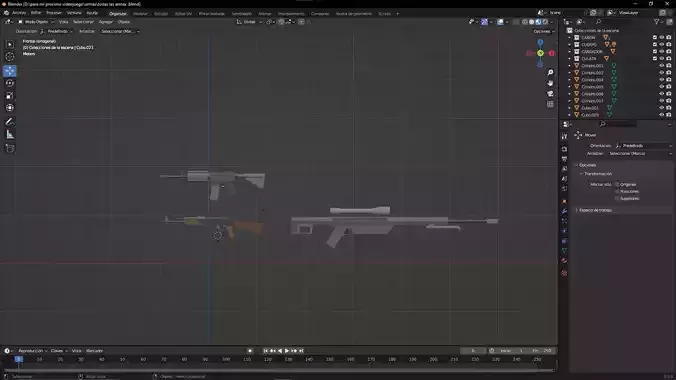The width and height of the screenshot is (676, 380).
Task: Open the Editar menu
Action: coord(36,13)
